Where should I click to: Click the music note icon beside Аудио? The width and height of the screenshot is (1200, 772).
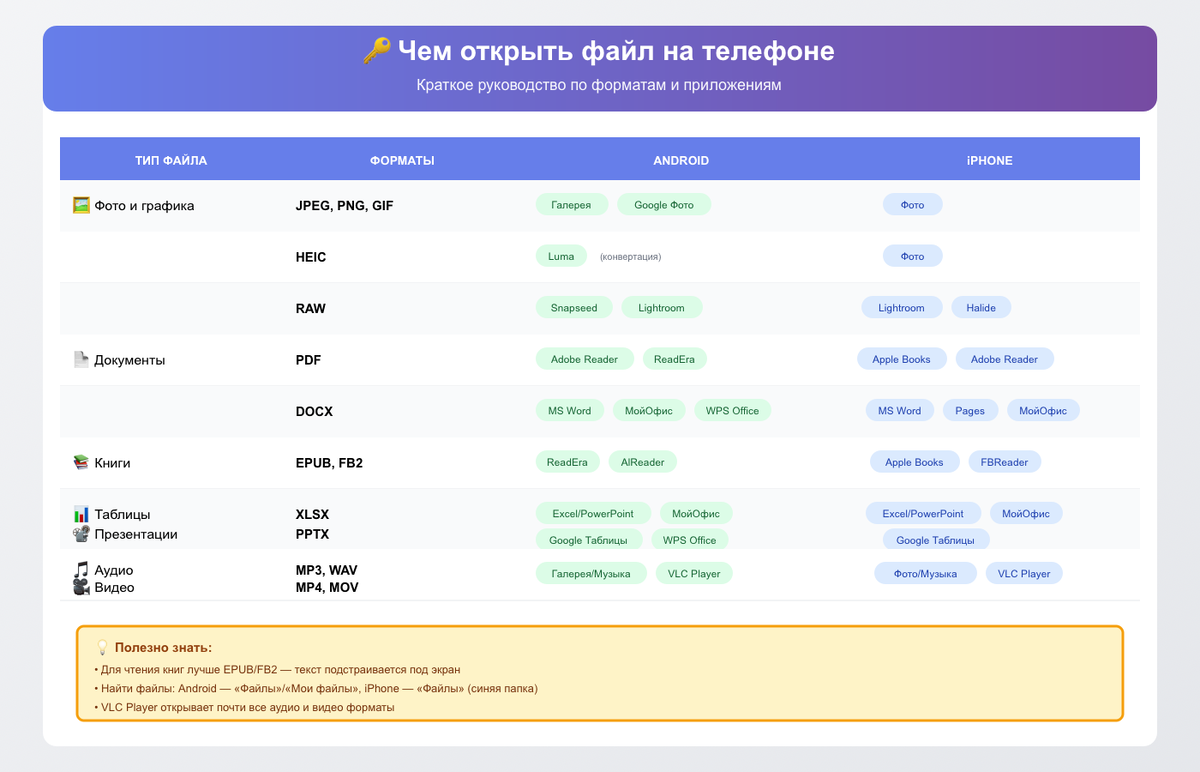(x=81, y=570)
